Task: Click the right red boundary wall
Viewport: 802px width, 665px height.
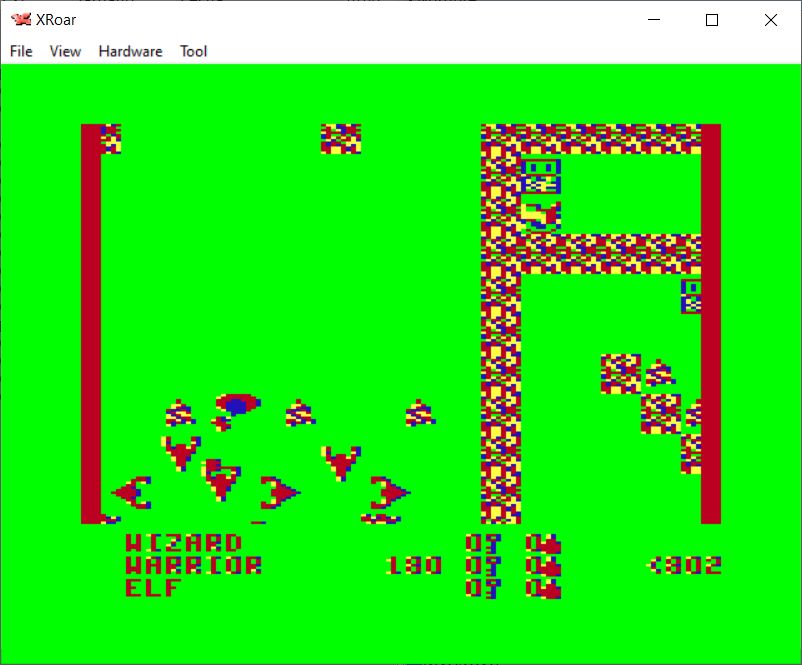Action: 711,324
